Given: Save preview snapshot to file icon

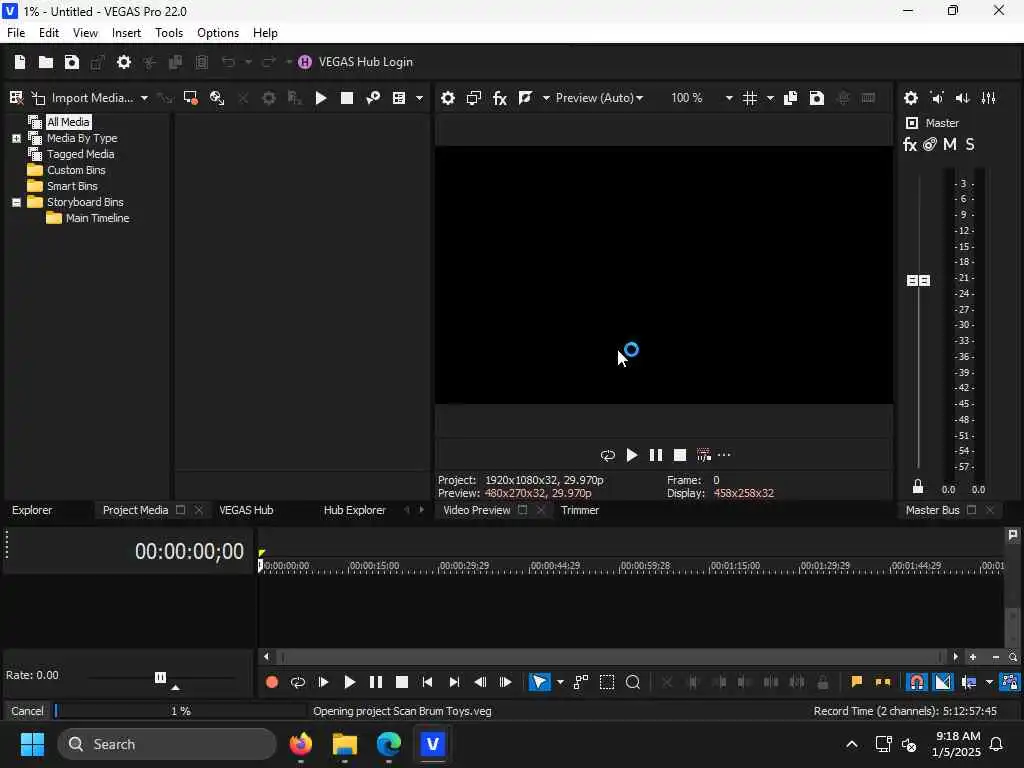Looking at the screenshot, I should [817, 98].
